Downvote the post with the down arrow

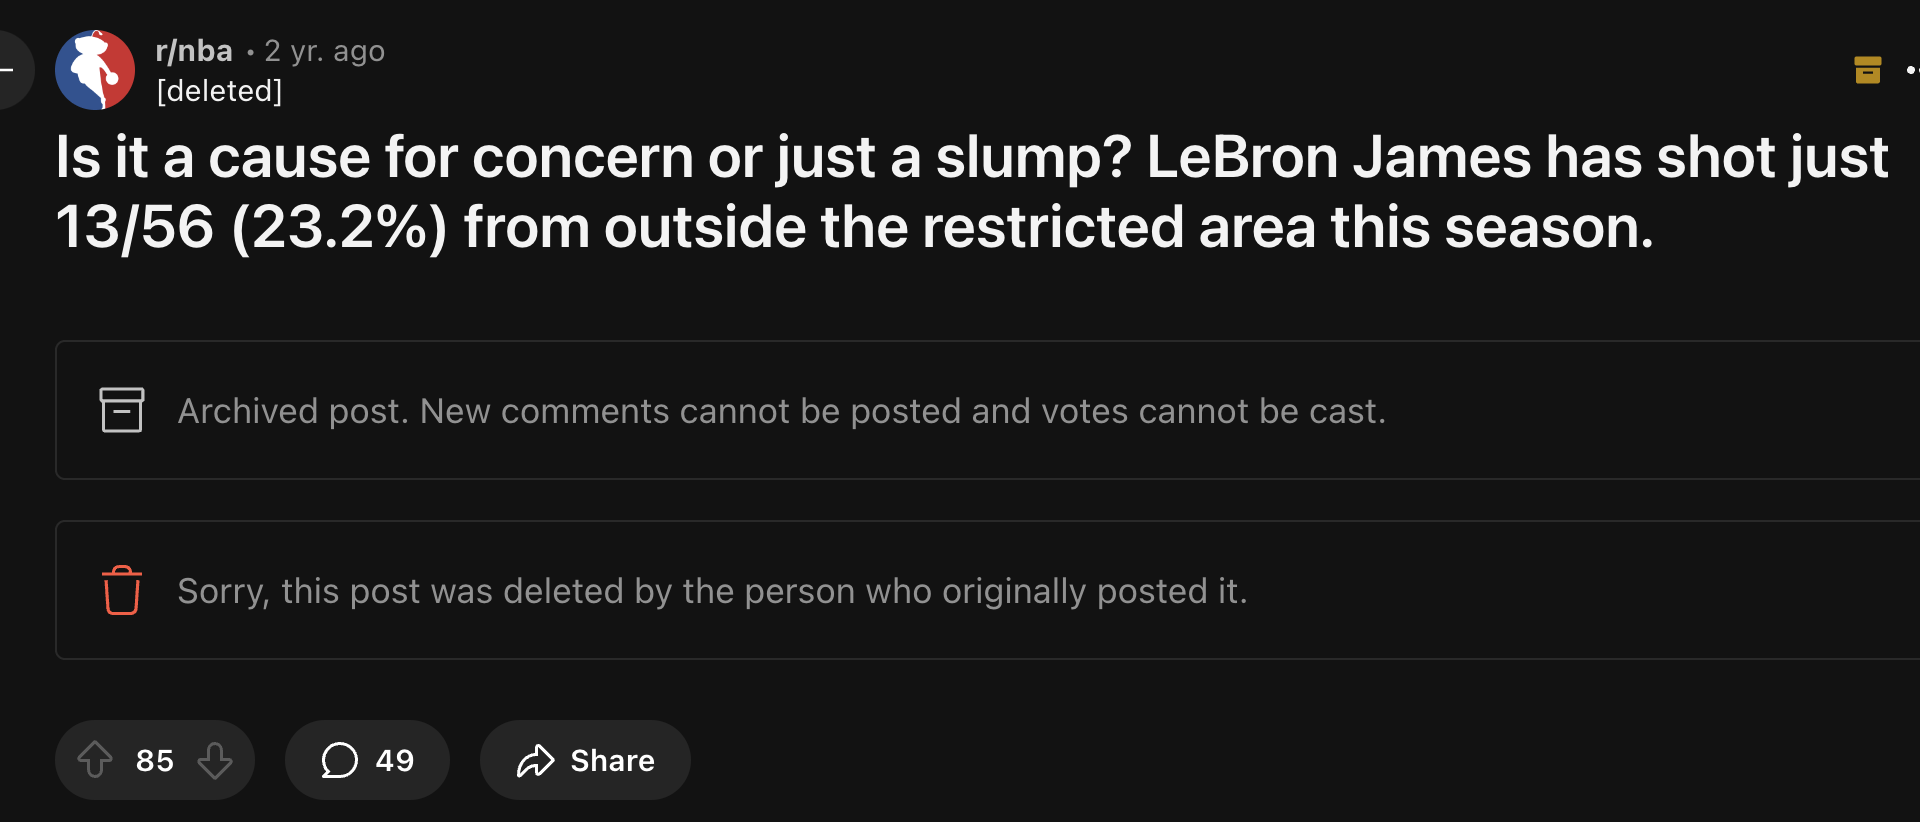coord(216,760)
